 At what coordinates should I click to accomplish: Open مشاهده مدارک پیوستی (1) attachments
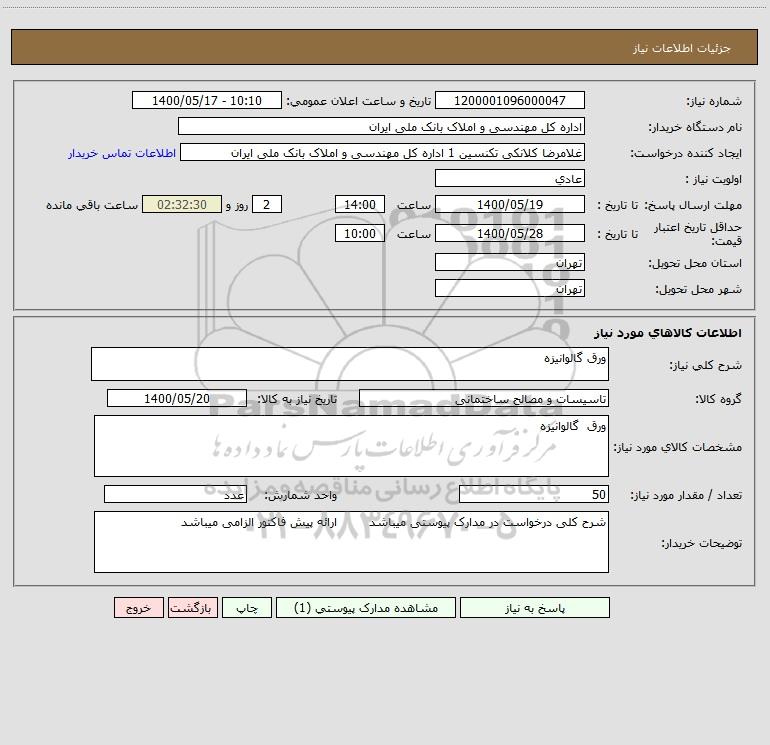tap(366, 607)
